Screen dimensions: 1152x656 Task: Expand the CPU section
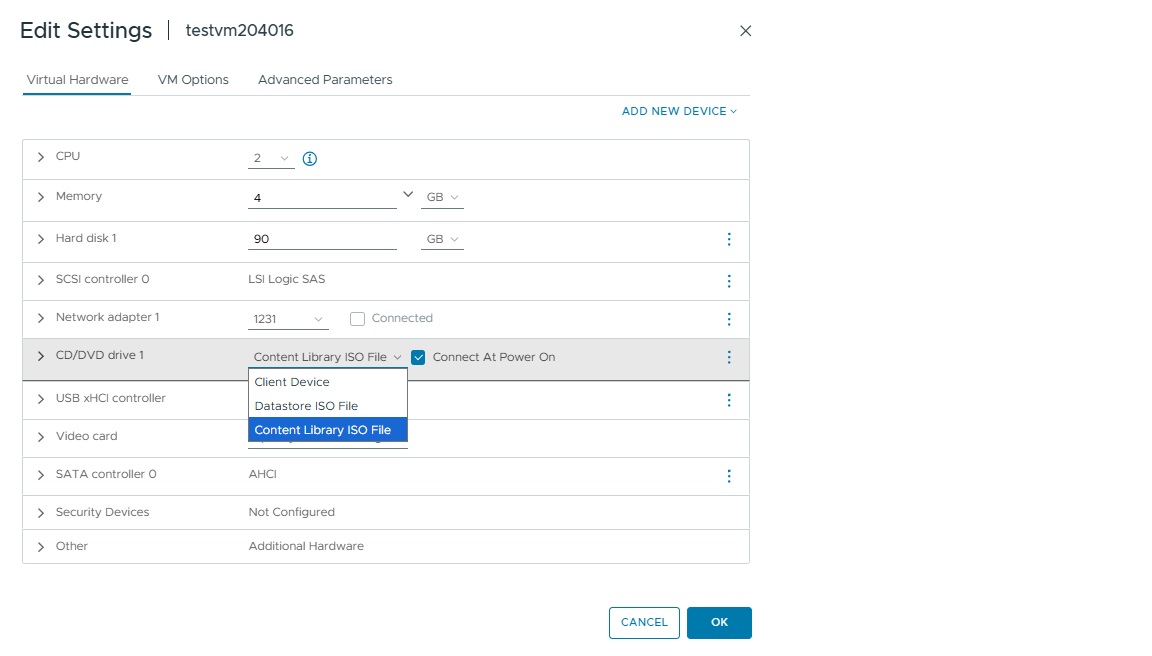41,156
